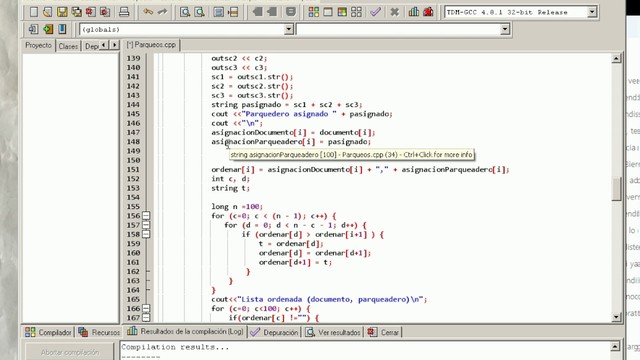Switch to the Proyecto tab
The image size is (640, 360).
(x=38, y=45)
